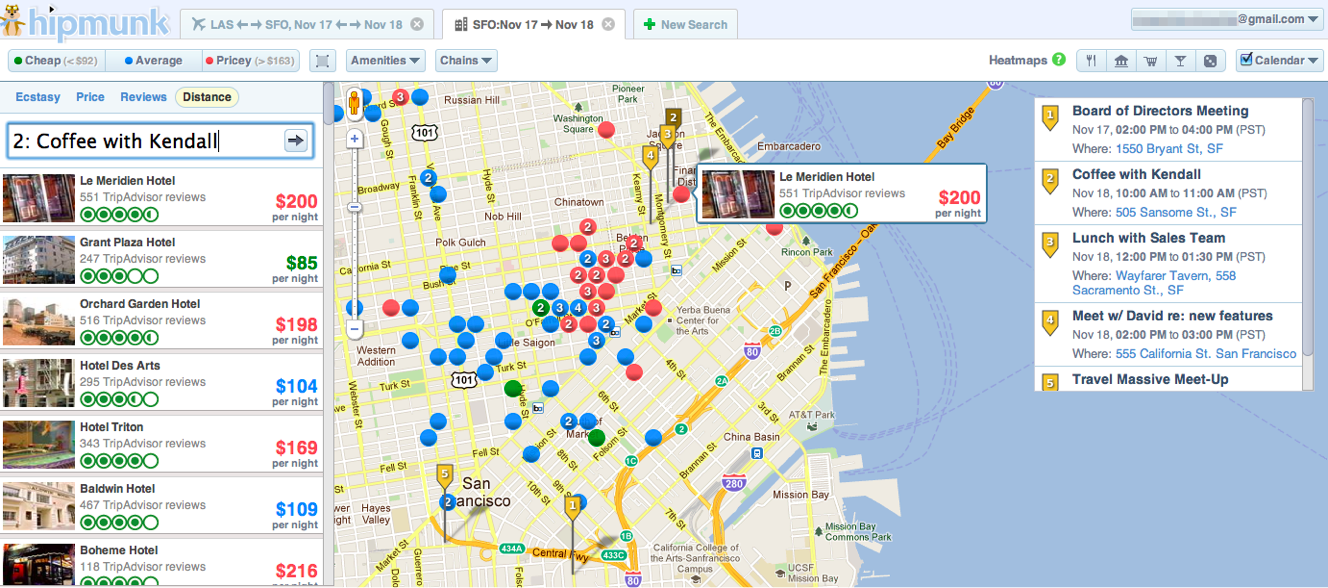The height and width of the screenshot is (588, 1328).
Task: Click the Board of Directors Meeting title
Action: (1160, 111)
